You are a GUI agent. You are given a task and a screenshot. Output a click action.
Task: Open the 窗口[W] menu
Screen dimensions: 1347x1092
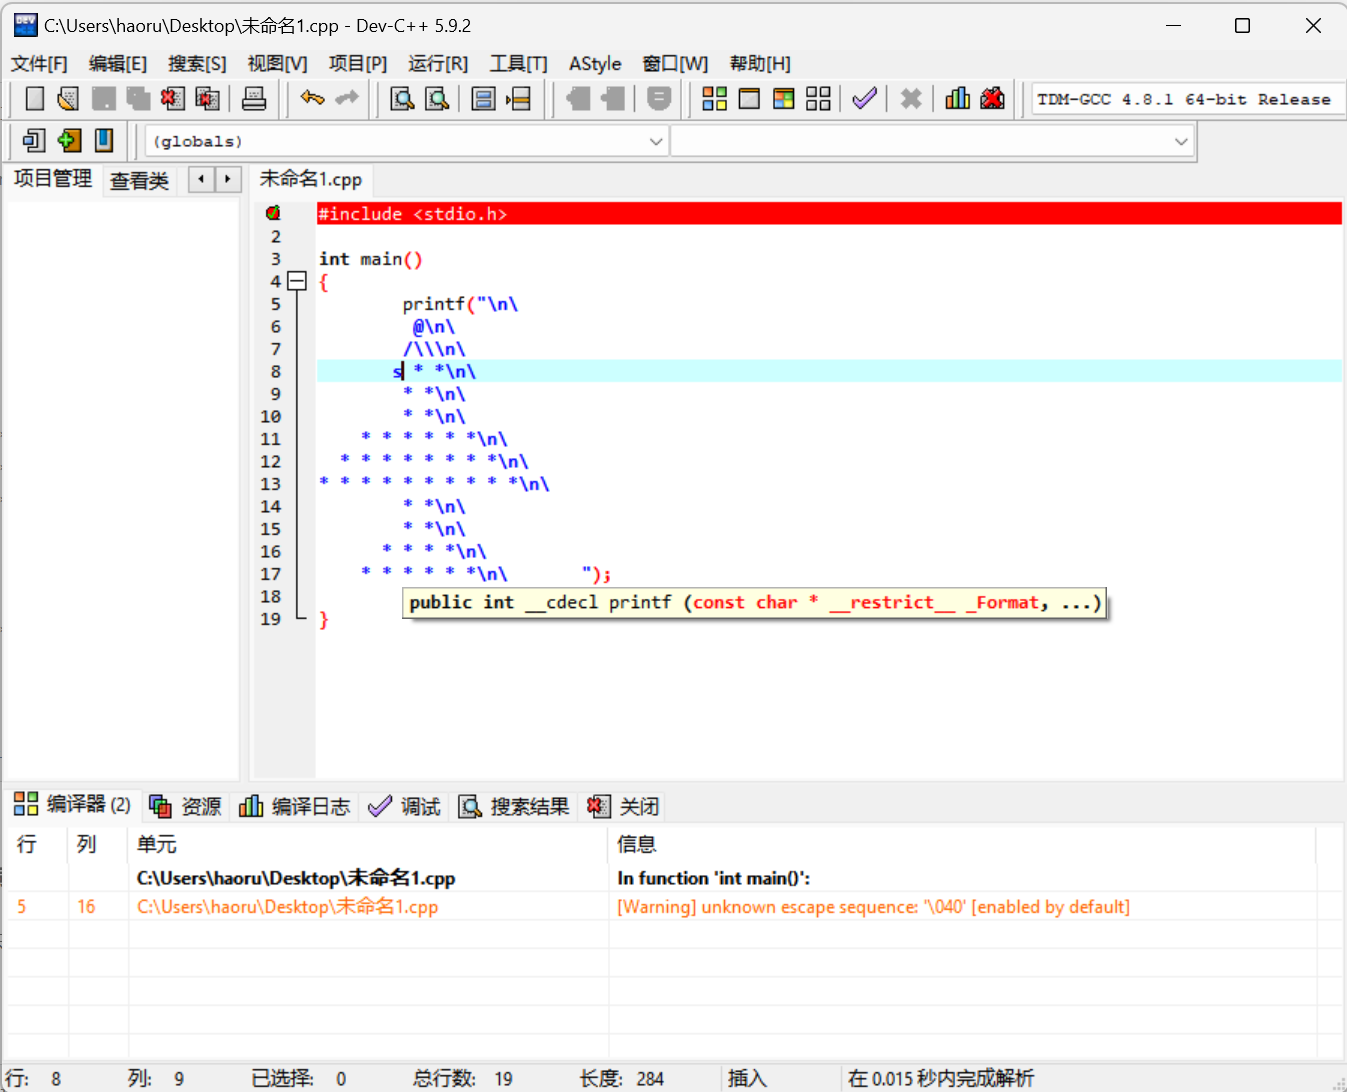[x=675, y=64]
